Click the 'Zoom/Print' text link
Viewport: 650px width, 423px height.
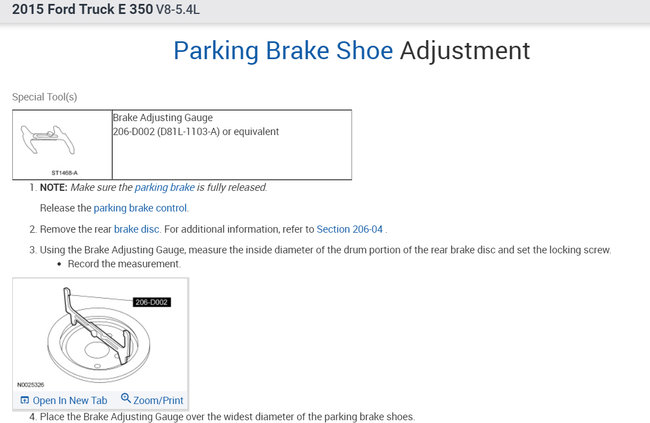tap(158, 400)
